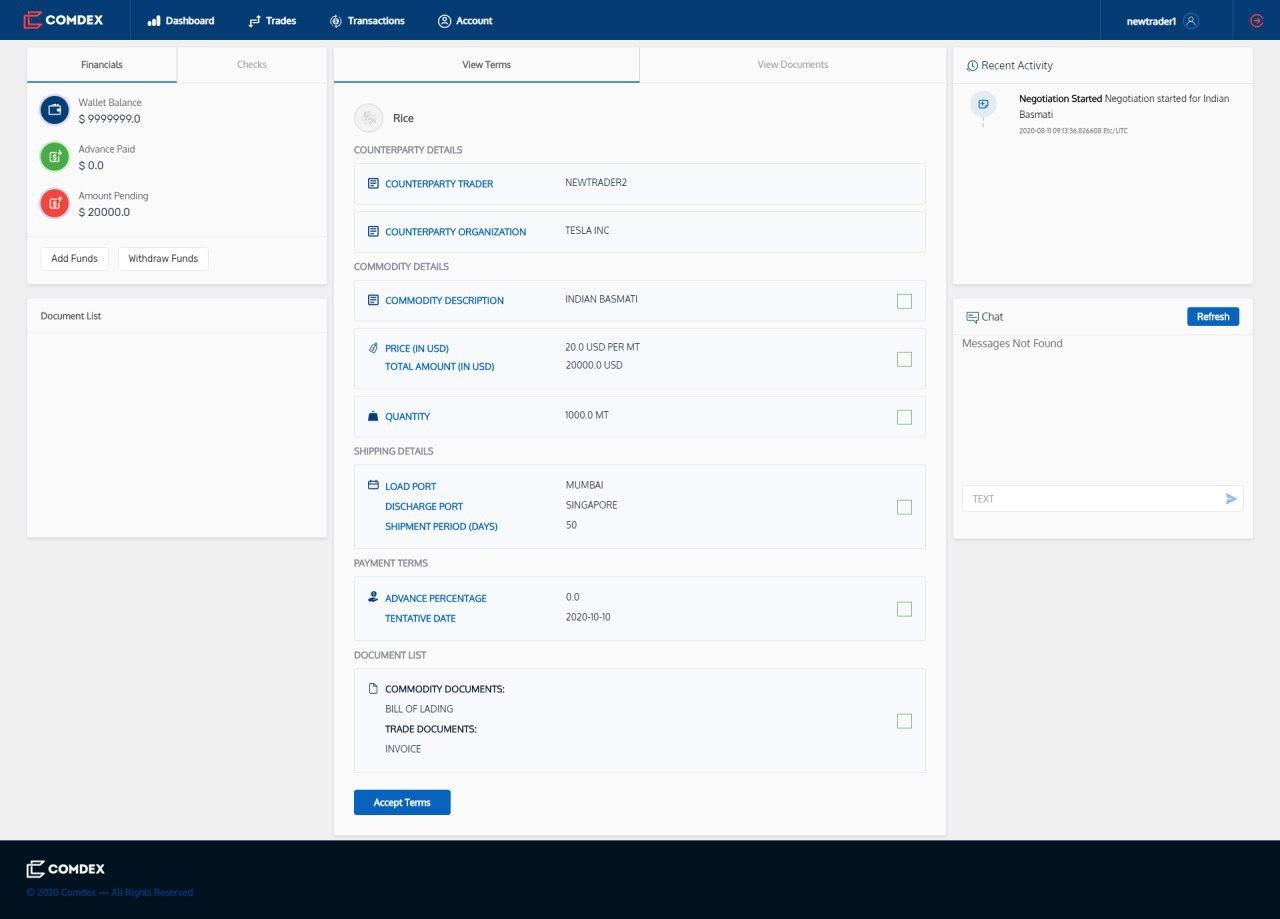1280x919 pixels.
Task: Click the Quantity weight icon
Action: tap(373, 416)
